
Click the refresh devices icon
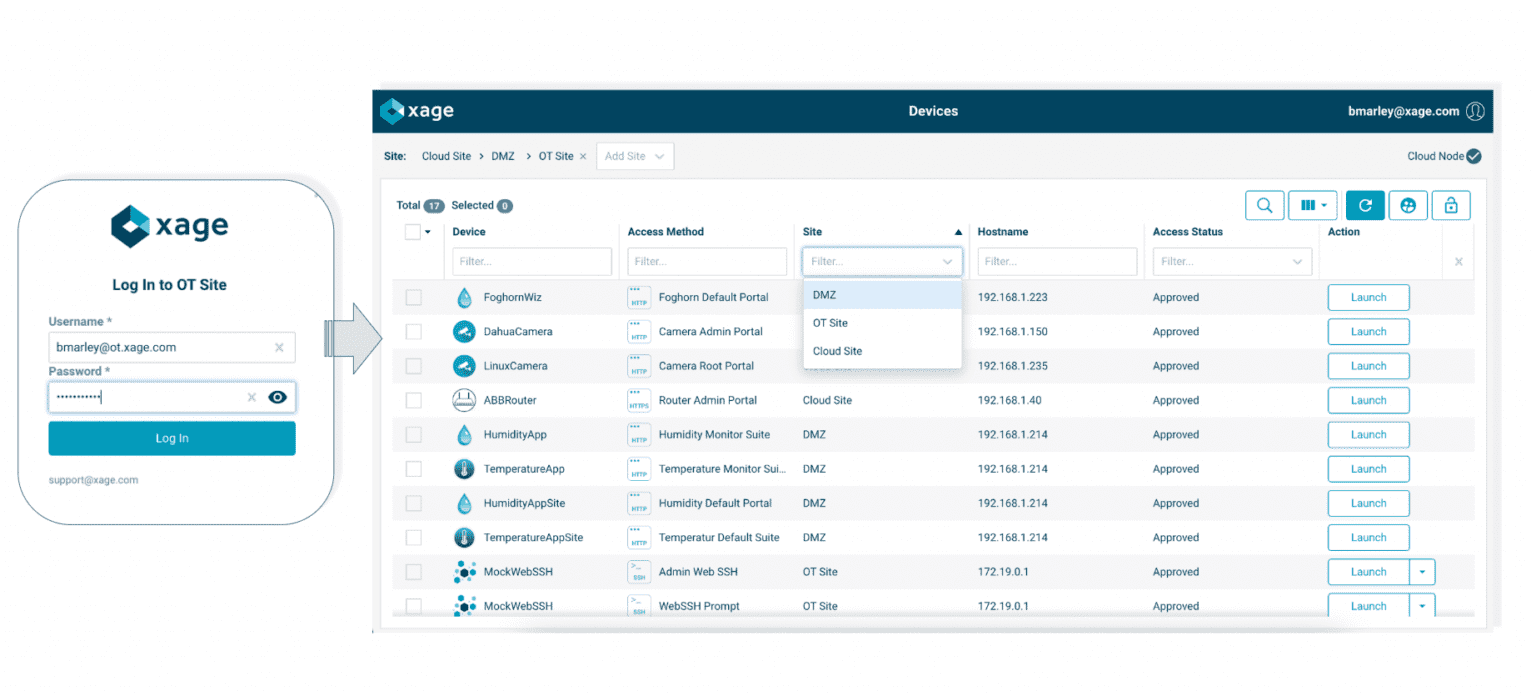click(1364, 205)
